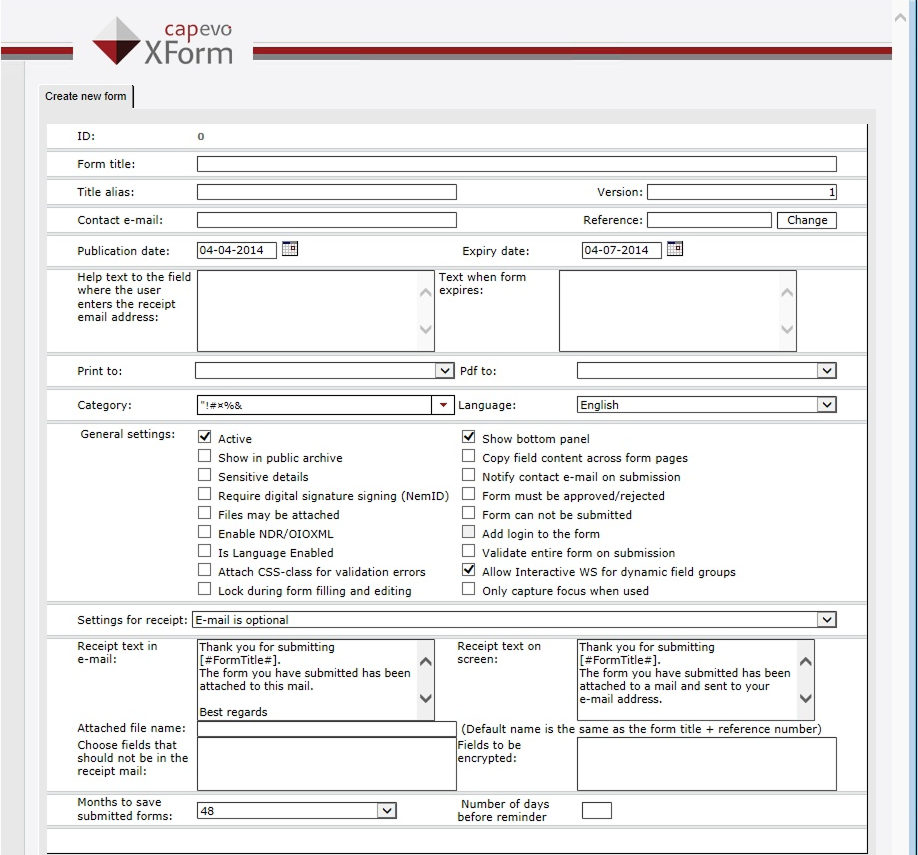Check "Validate entire form on submission"
This screenshot has width=918, height=855.
(467, 551)
